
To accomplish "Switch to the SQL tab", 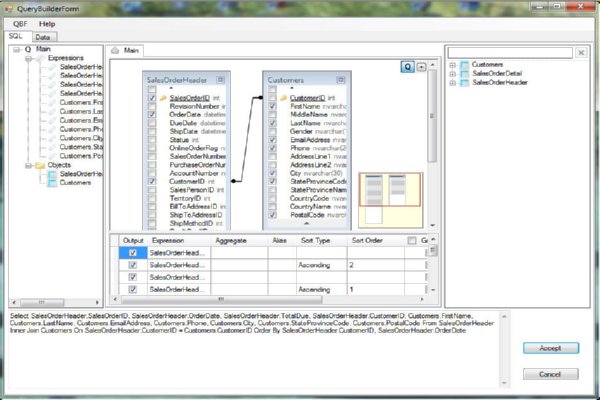I will tap(16, 36).
